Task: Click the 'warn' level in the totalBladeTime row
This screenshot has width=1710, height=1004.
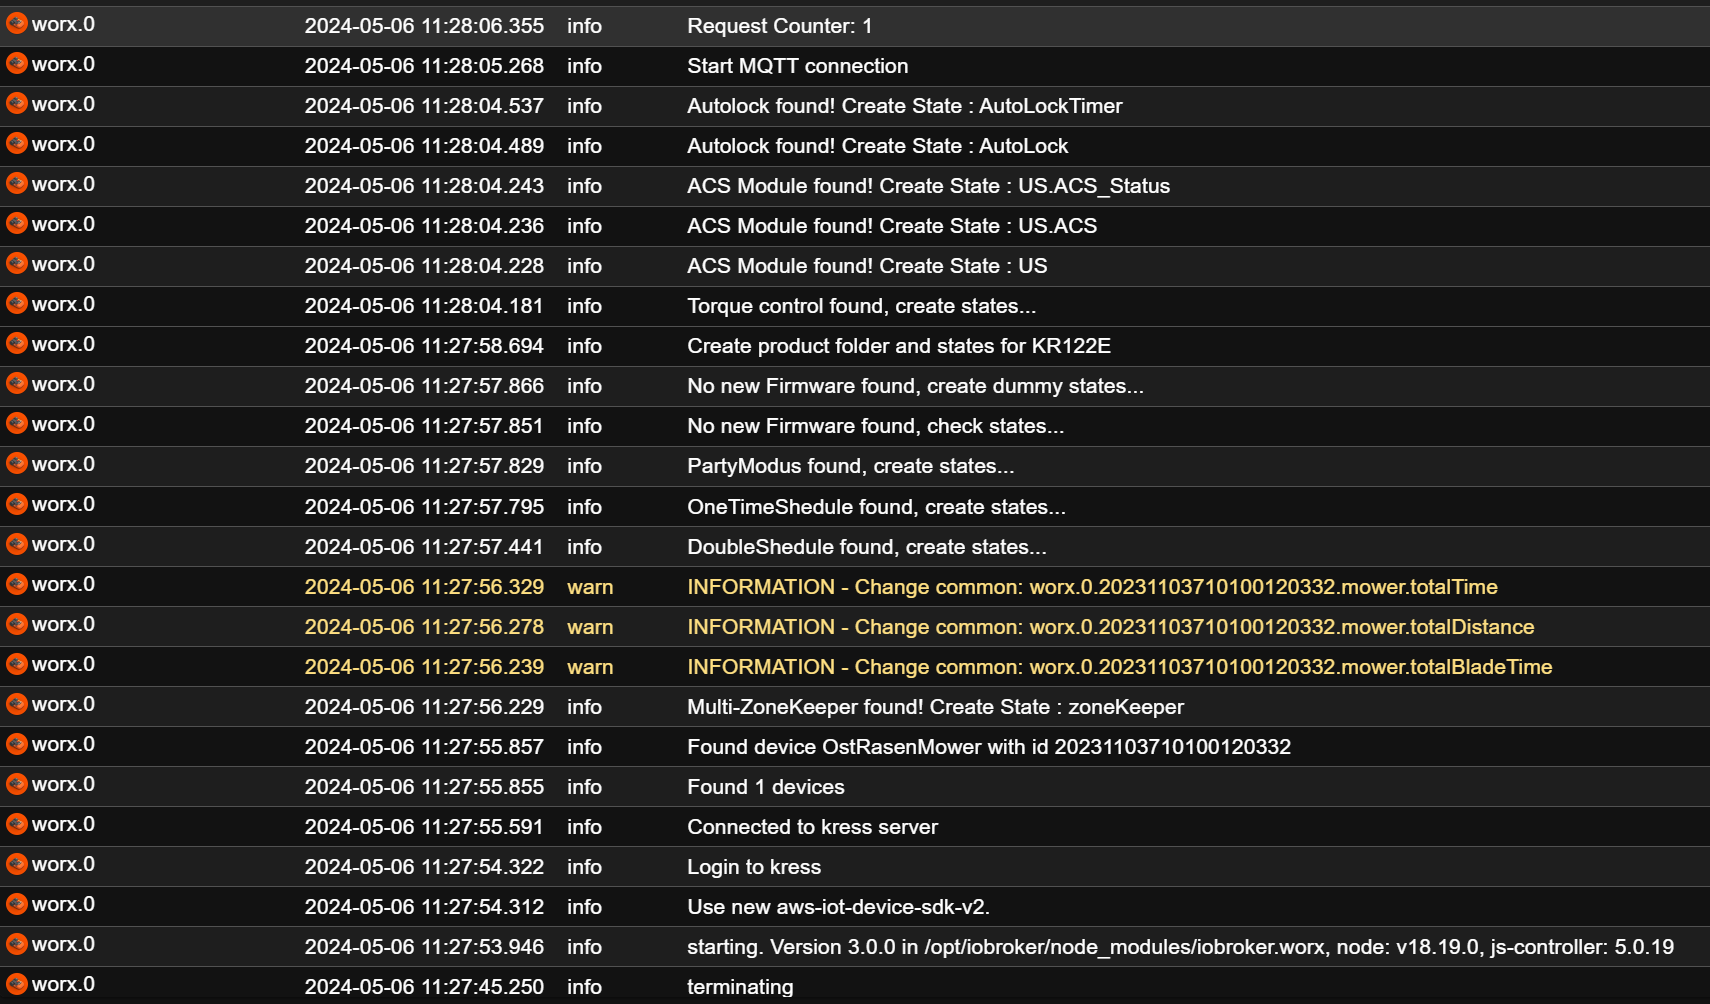Action: click(590, 667)
